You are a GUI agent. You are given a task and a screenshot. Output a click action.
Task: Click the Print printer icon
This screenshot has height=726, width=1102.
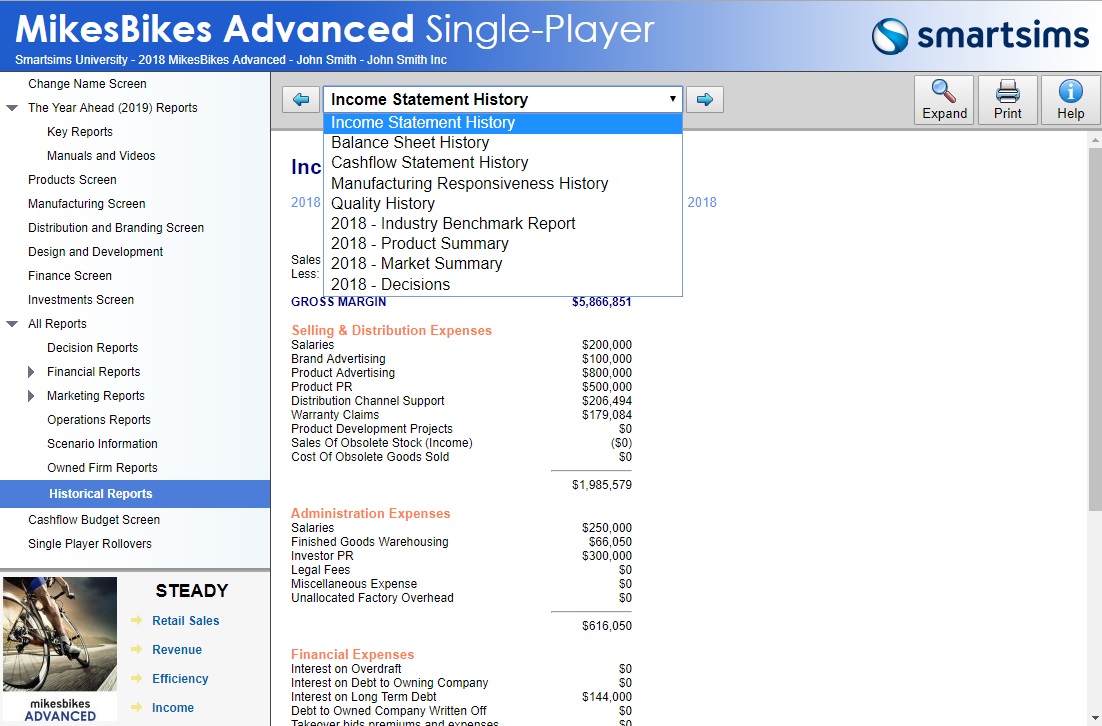click(1007, 92)
